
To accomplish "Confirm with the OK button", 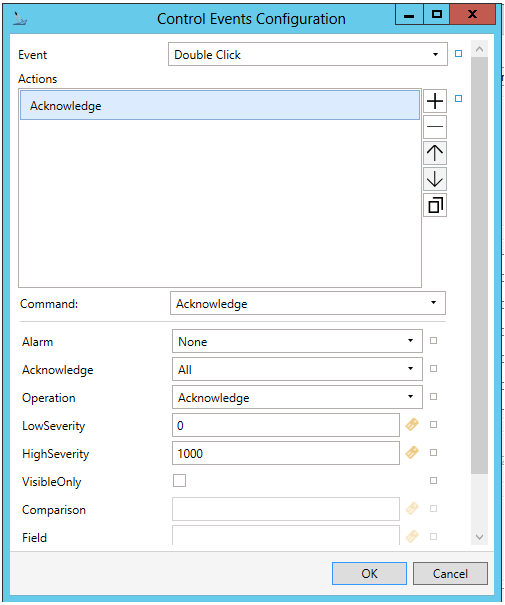I will (369, 573).
